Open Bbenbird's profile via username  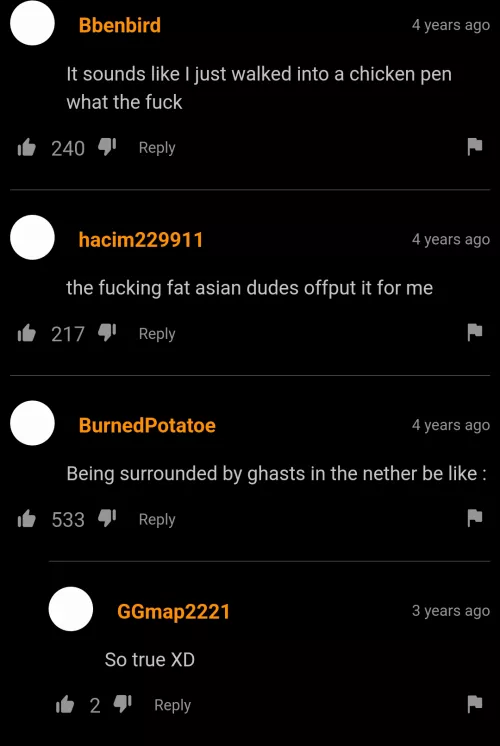click(x=119, y=25)
